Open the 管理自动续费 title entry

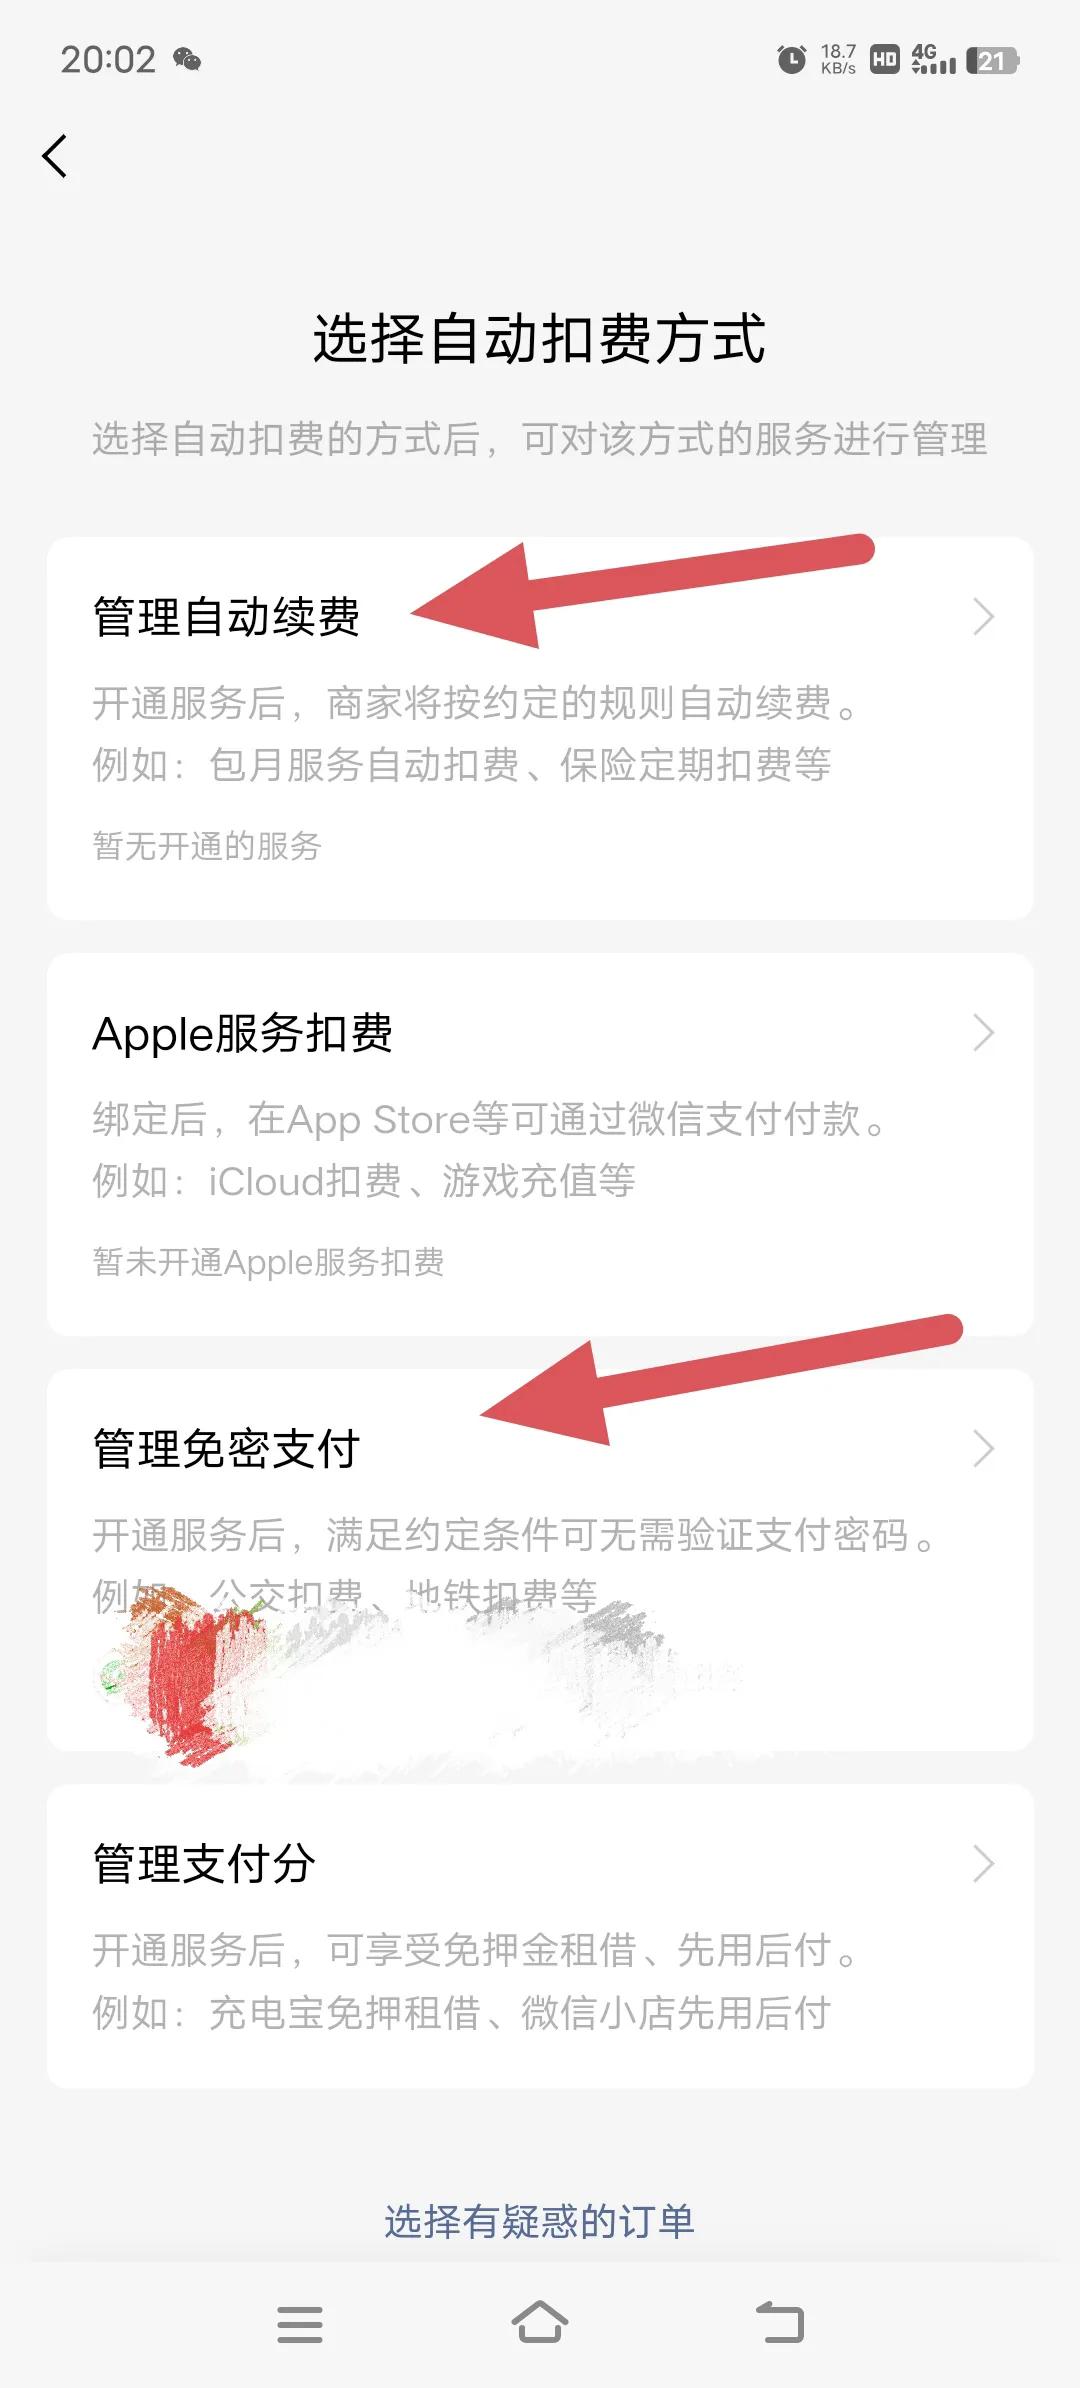click(226, 617)
